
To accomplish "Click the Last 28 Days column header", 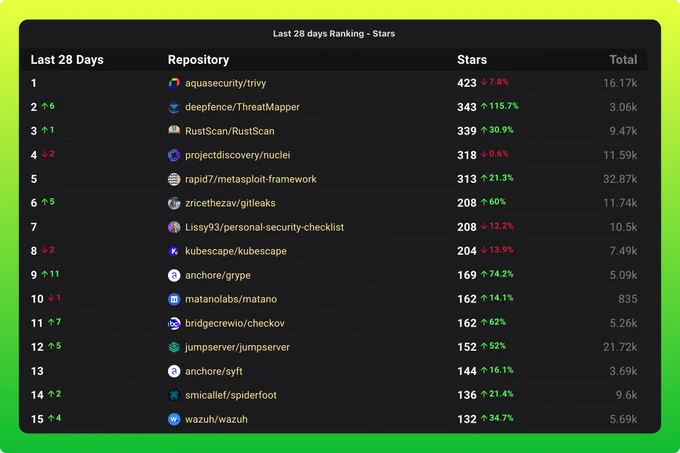I will pos(67,60).
